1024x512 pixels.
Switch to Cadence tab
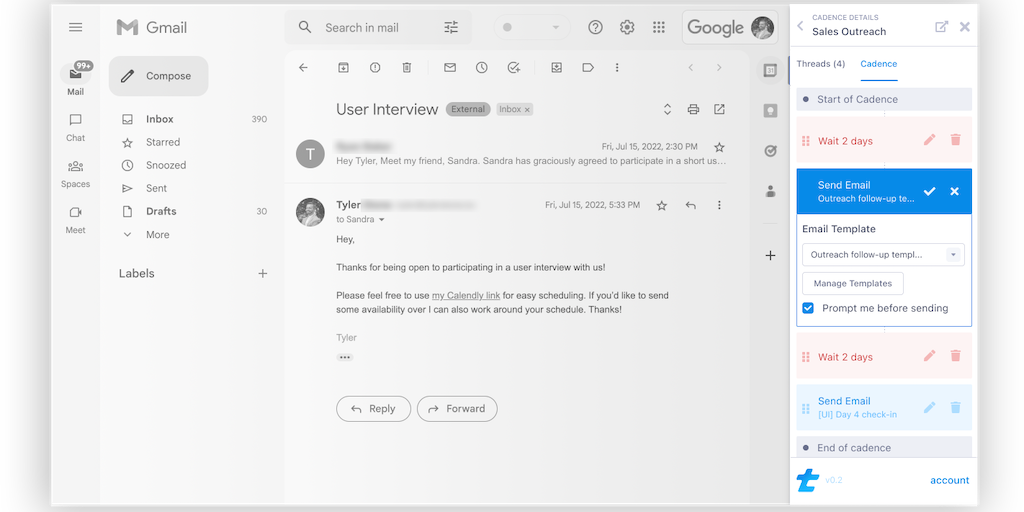[878, 64]
